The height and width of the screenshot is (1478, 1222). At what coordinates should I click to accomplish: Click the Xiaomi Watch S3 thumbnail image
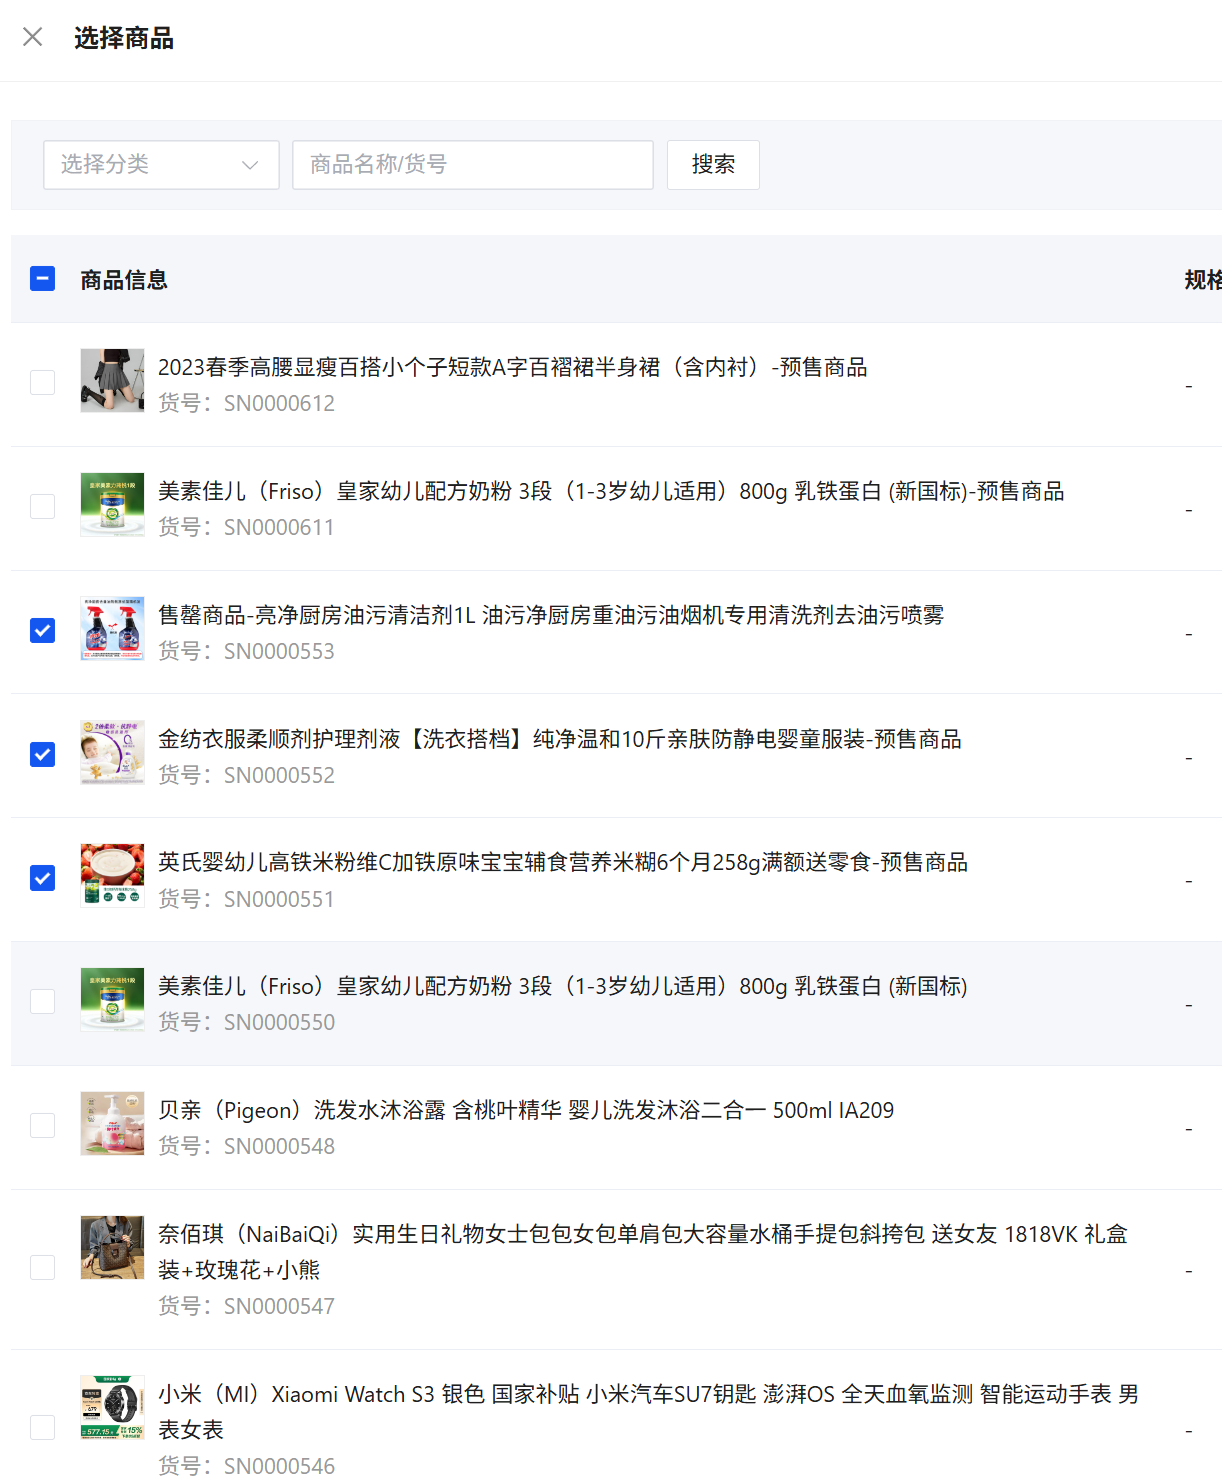pos(112,1407)
